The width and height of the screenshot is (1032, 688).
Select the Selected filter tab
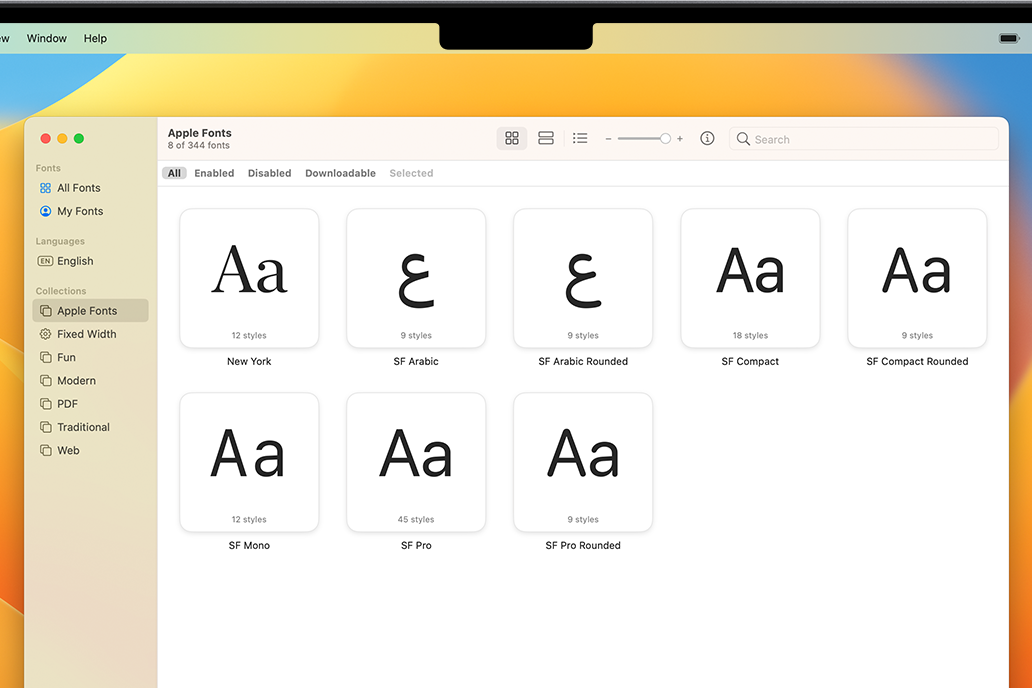pyautogui.click(x=411, y=173)
